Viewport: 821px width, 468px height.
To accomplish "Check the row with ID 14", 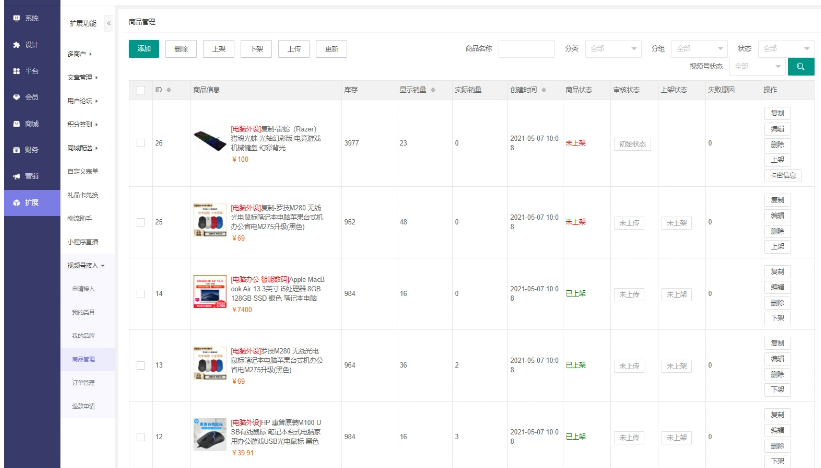I will [x=140, y=294].
